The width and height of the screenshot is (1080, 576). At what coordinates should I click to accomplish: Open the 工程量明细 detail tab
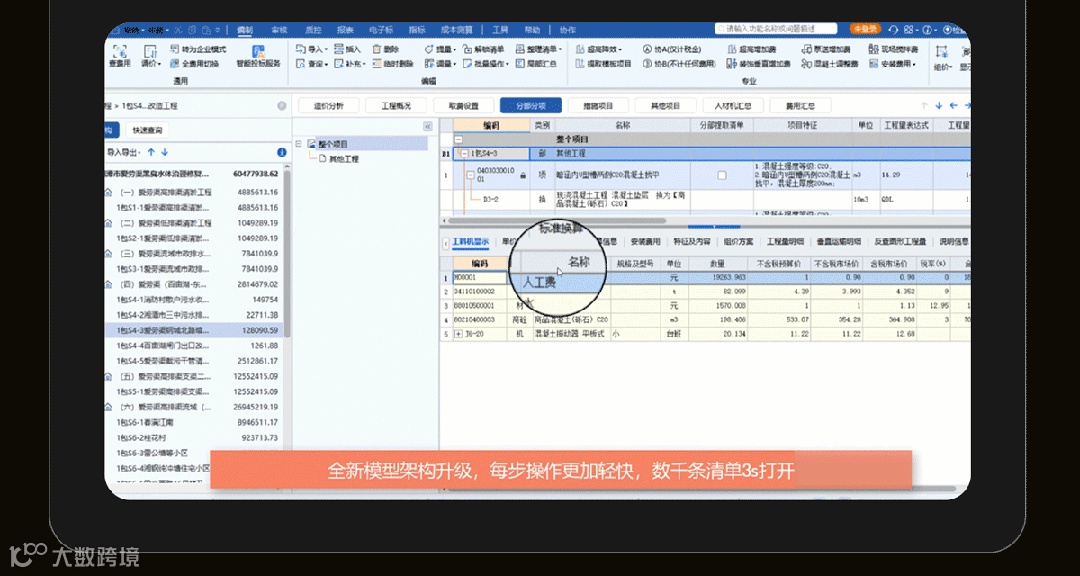point(785,242)
